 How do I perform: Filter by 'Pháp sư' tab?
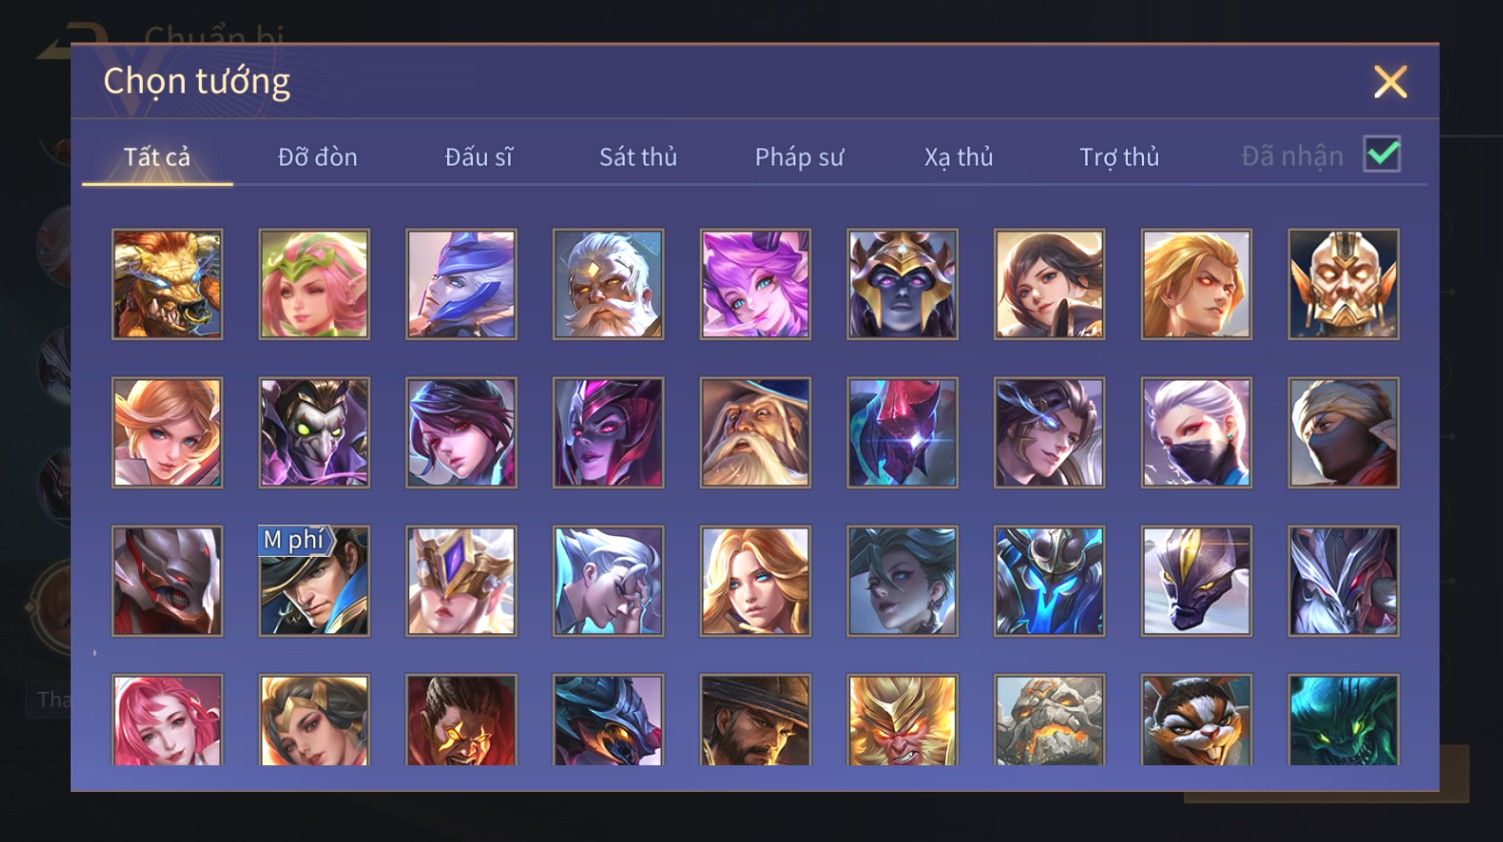click(x=799, y=157)
